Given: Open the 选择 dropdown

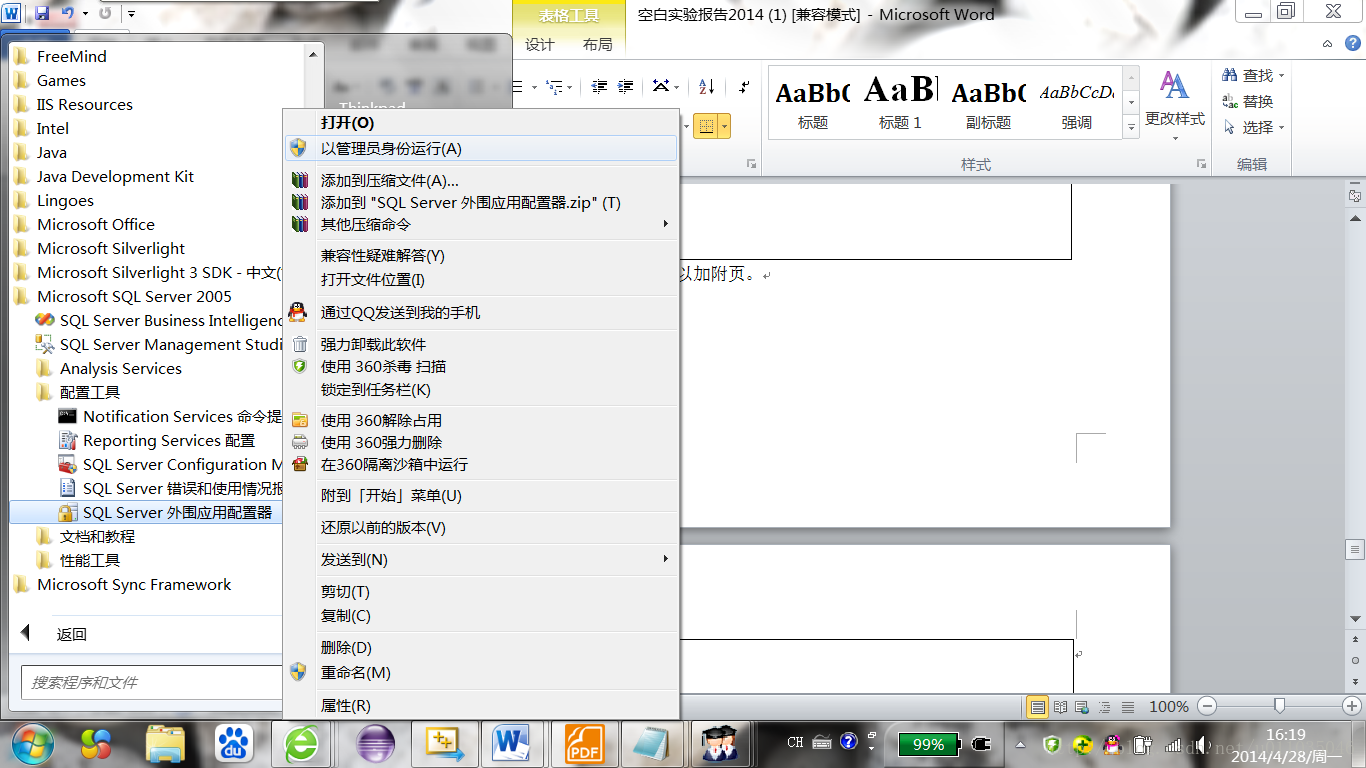Looking at the screenshot, I should (x=1254, y=128).
